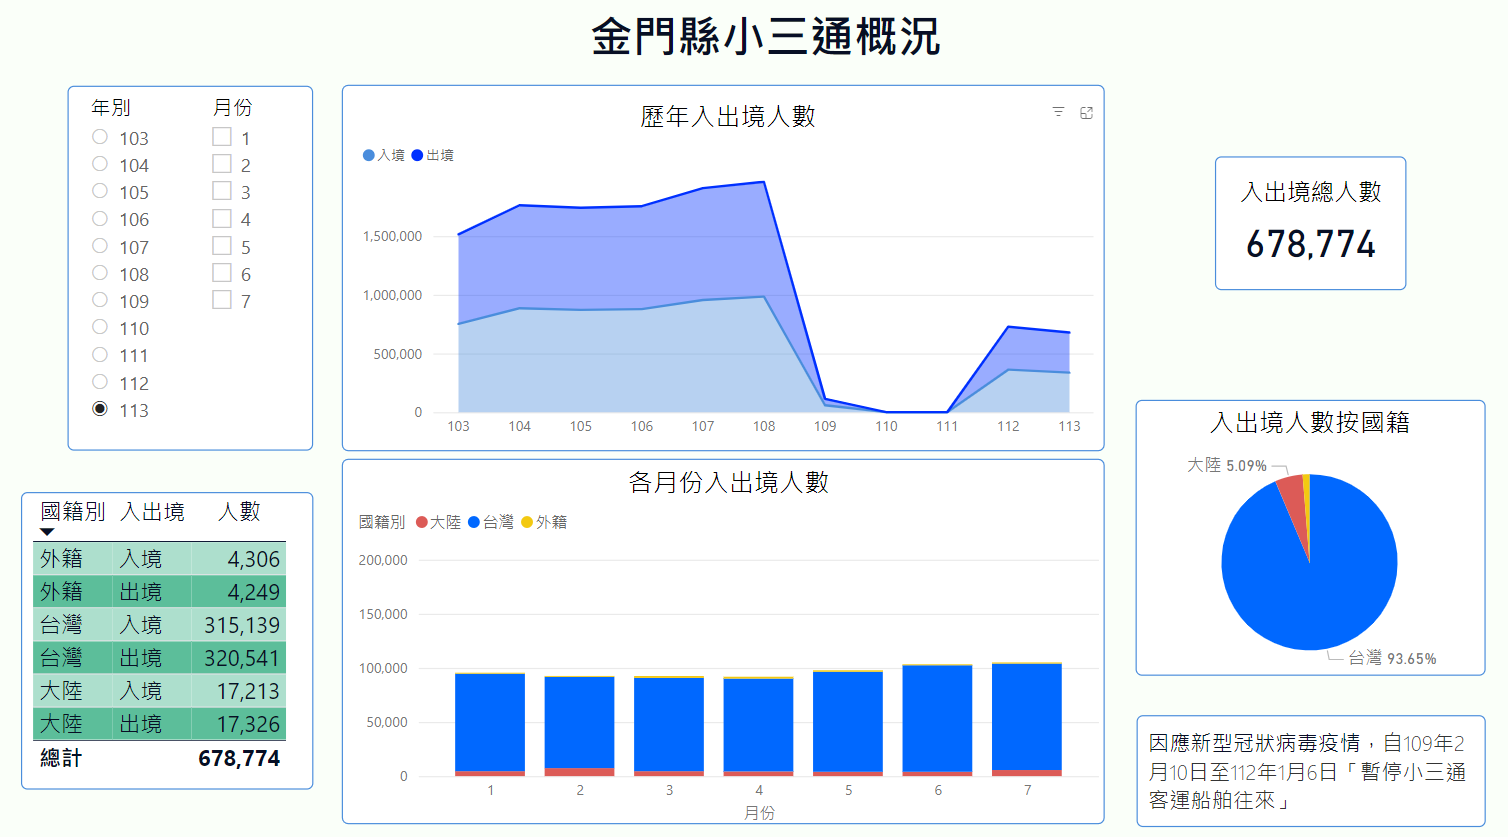Sort by the 入出境 column header
The height and width of the screenshot is (837, 1508).
pos(152,512)
